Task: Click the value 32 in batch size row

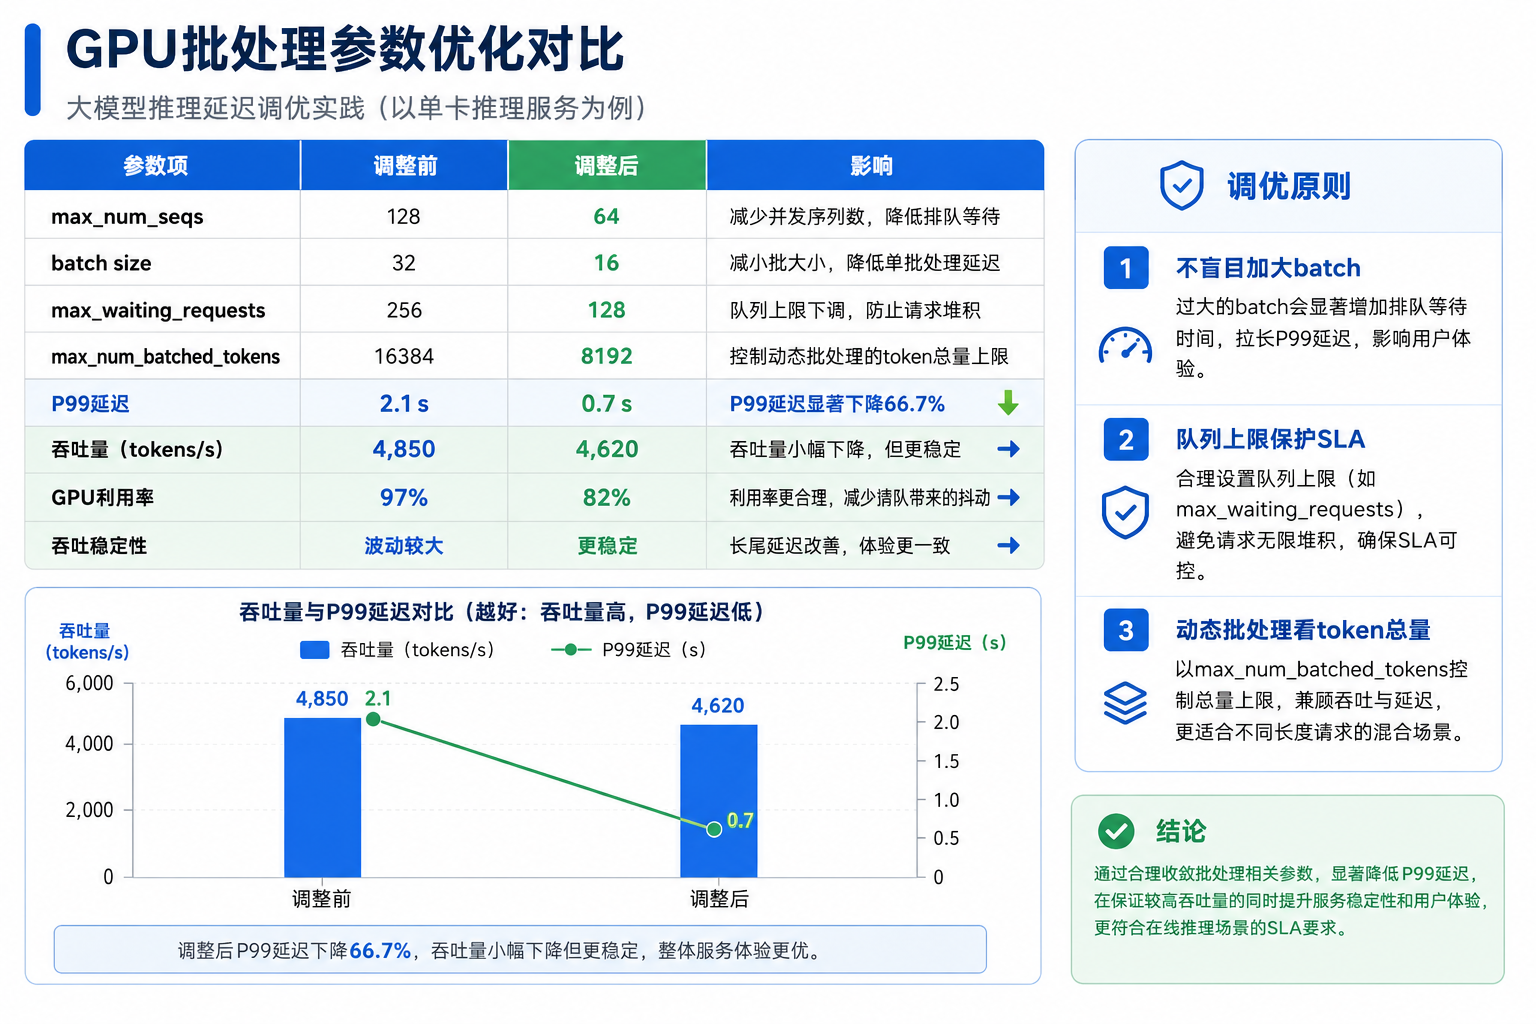Action: click(x=404, y=263)
